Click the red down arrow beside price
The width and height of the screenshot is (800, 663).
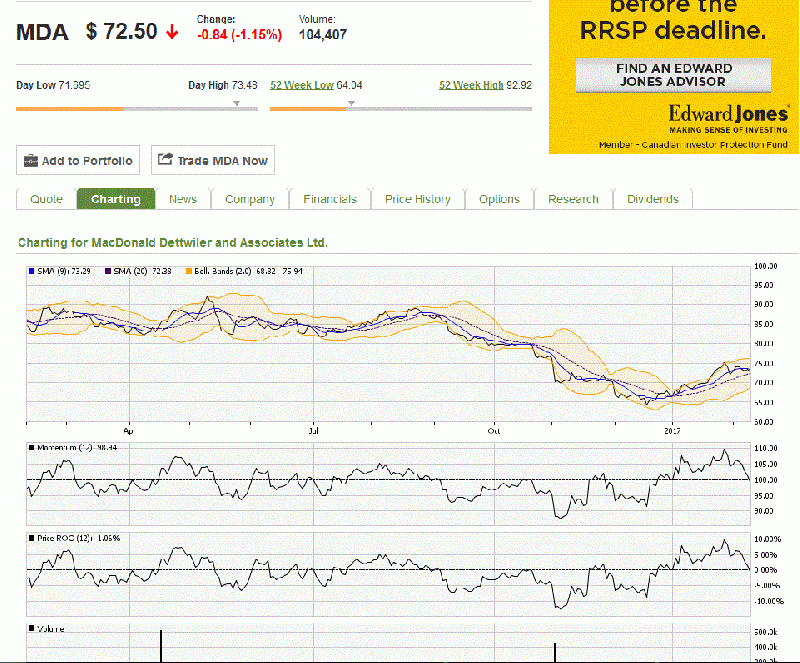tap(172, 33)
